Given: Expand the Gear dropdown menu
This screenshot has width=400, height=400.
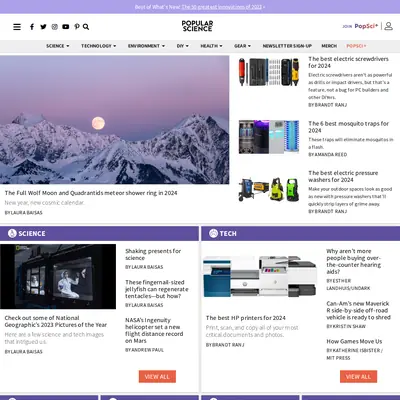Looking at the screenshot, I should (x=242, y=46).
